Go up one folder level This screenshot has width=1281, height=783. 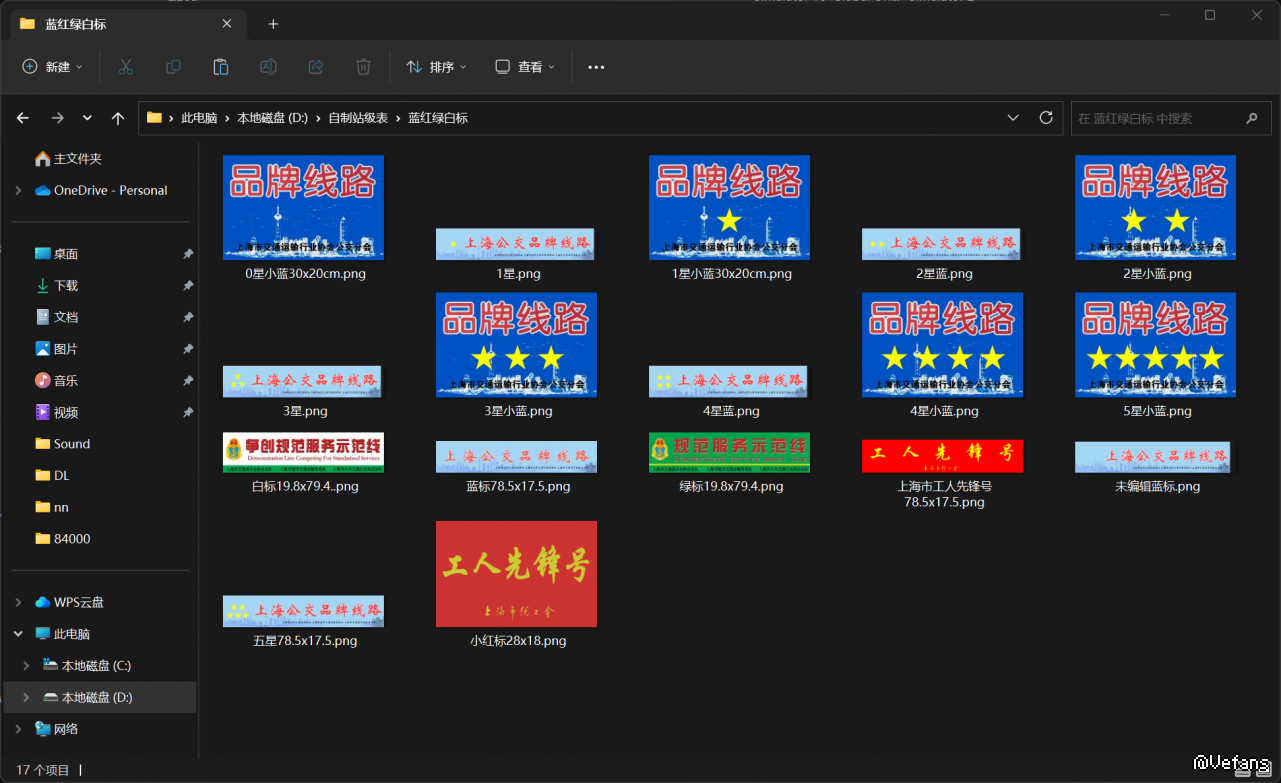click(118, 118)
